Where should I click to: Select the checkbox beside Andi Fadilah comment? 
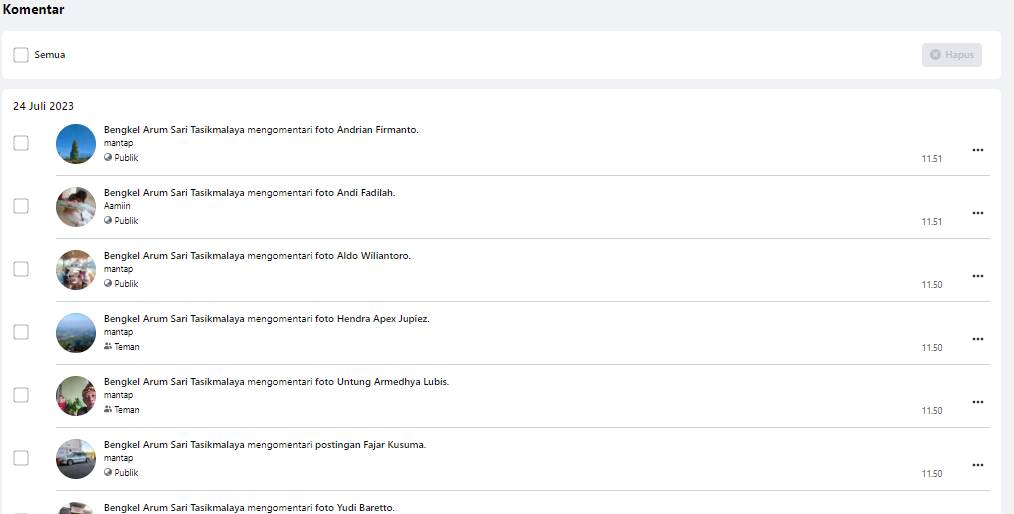(x=21, y=206)
